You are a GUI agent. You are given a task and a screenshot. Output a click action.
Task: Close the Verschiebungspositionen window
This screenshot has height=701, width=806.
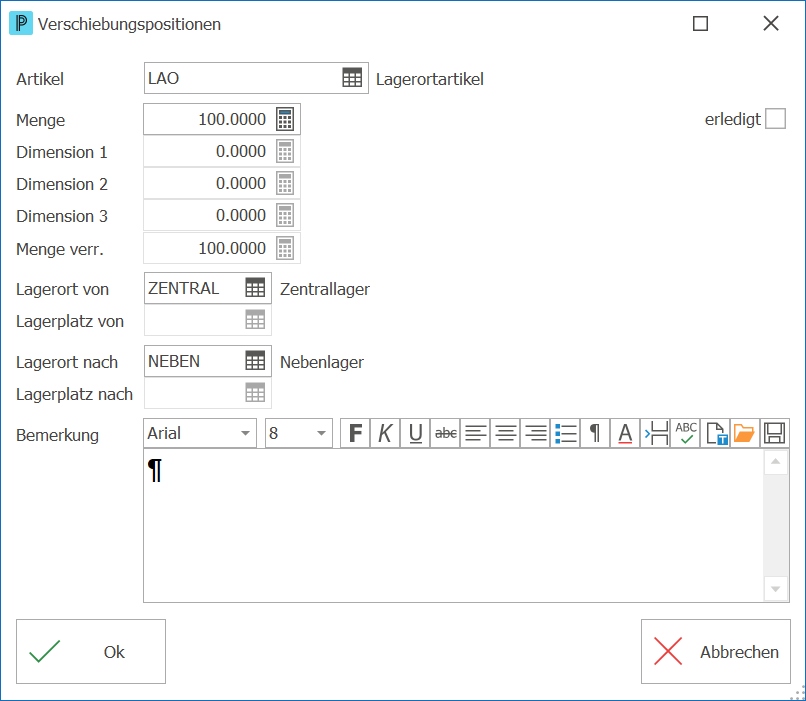[771, 23]
